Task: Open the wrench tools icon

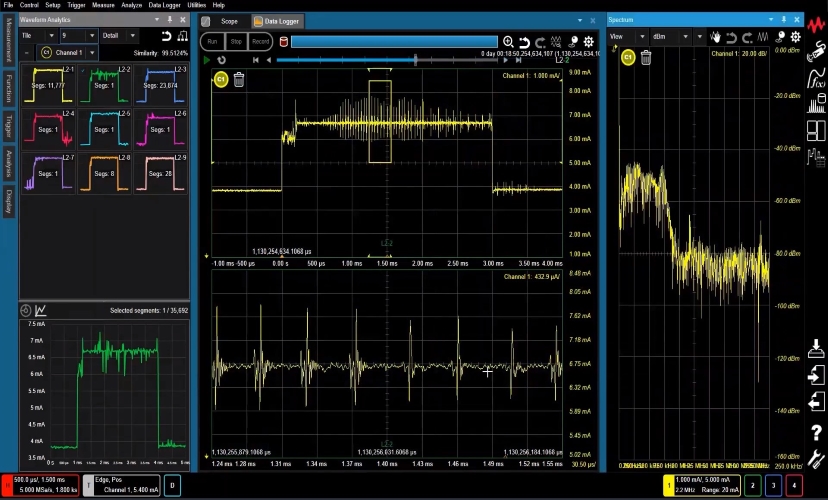Action: tap(816, 458)
